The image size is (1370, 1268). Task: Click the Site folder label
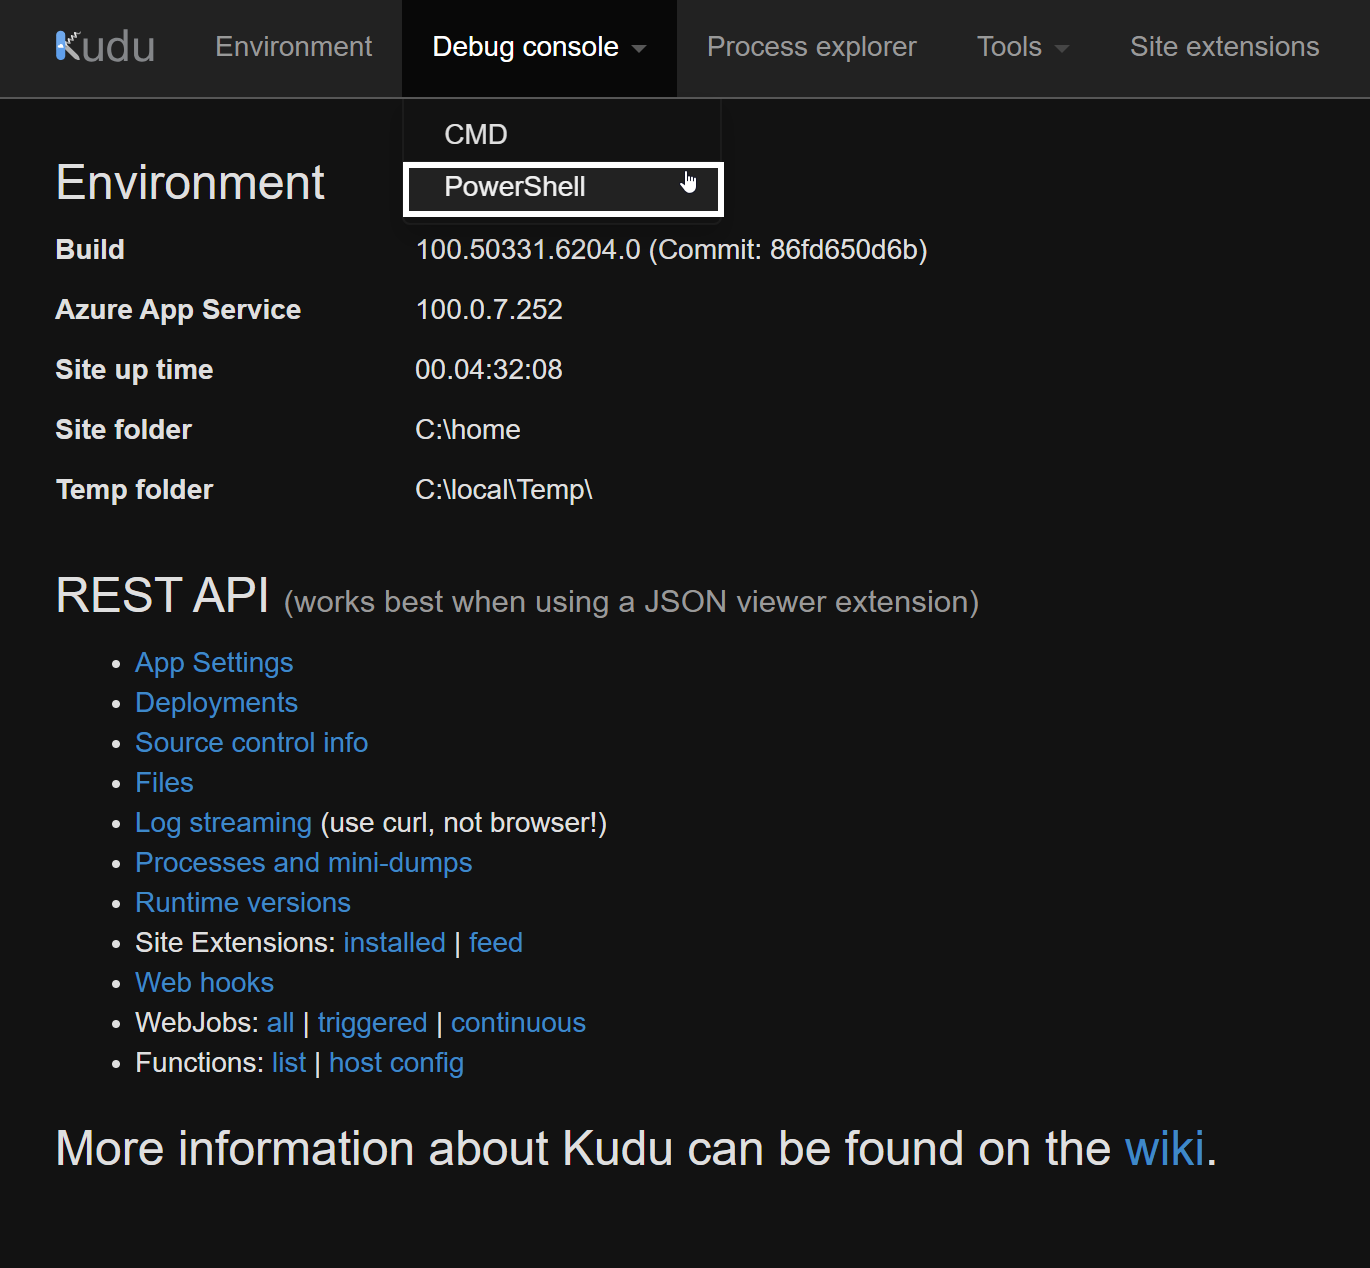tap(123, 430)
